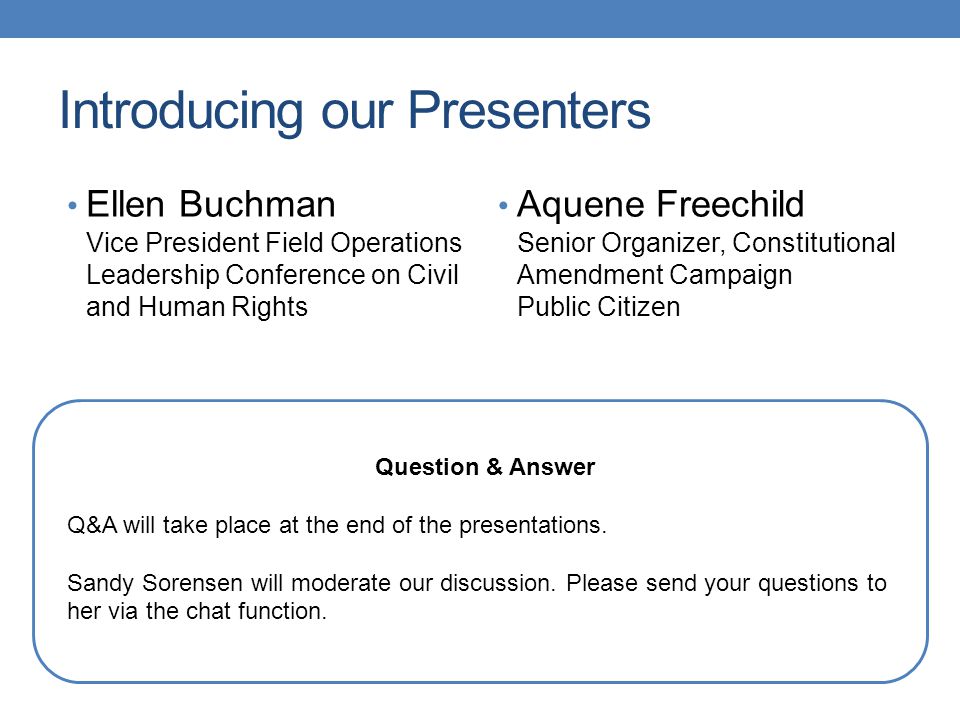Screen dimensions: 960x720
Task: Click the word 'Presenters' in title
Action: pyautogui.click(x=529, y=111)
